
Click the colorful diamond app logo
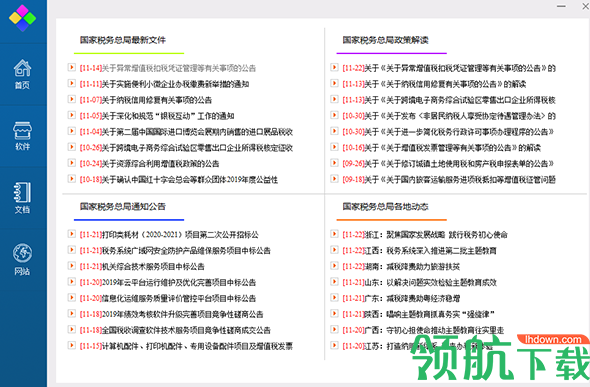[x=23, y=18]
